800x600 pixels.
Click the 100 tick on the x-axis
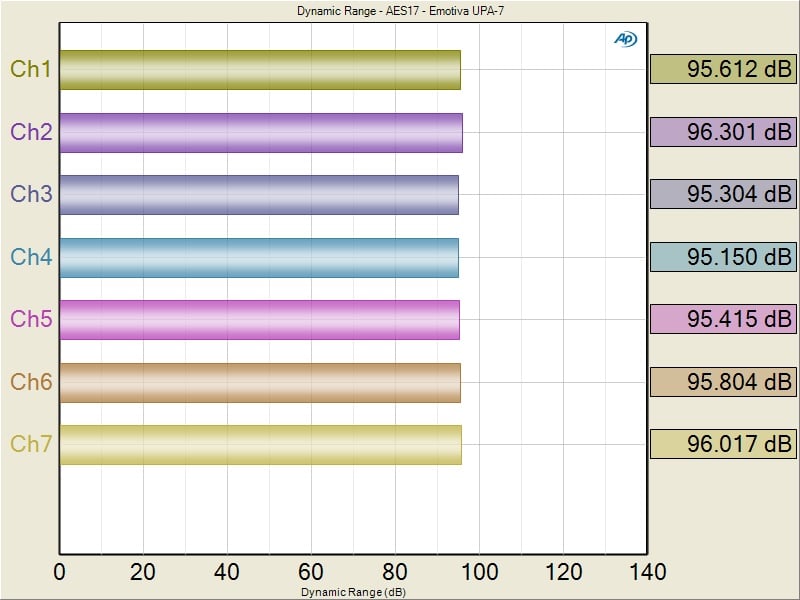[x=479, y=573]
